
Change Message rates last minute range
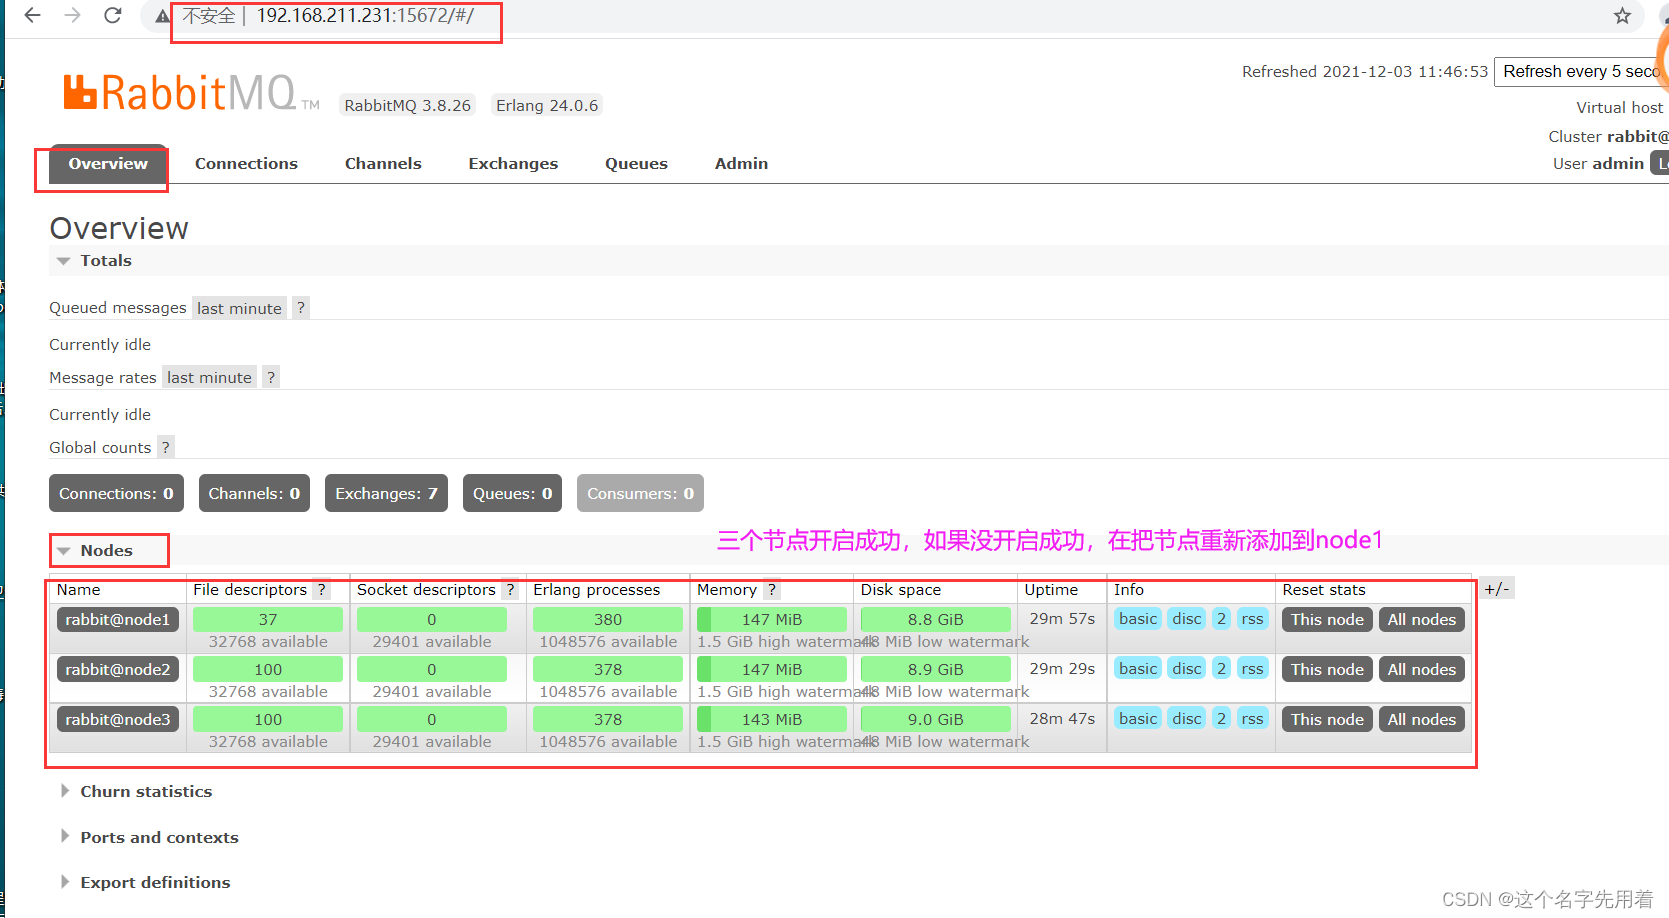coord(209,377)
